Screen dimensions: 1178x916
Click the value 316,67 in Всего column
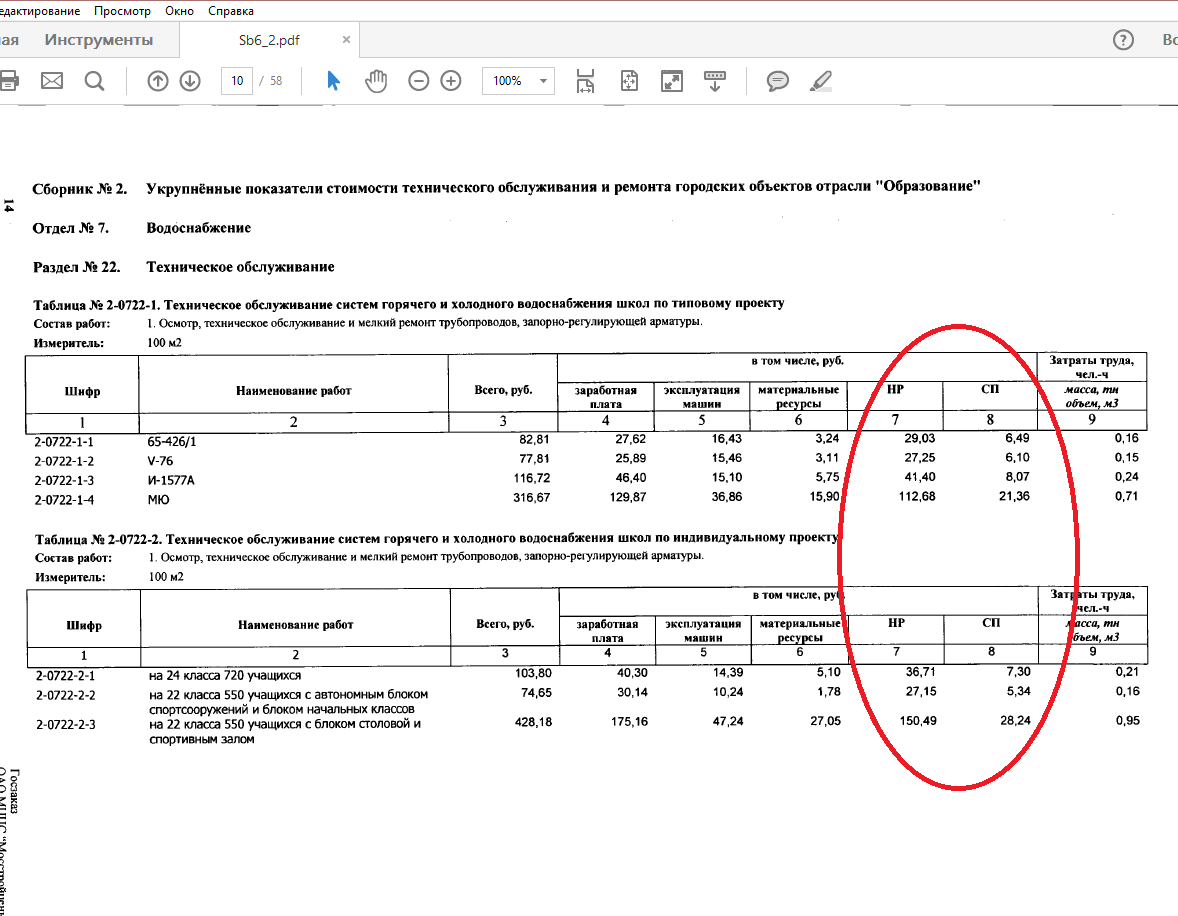pos(532,497)
